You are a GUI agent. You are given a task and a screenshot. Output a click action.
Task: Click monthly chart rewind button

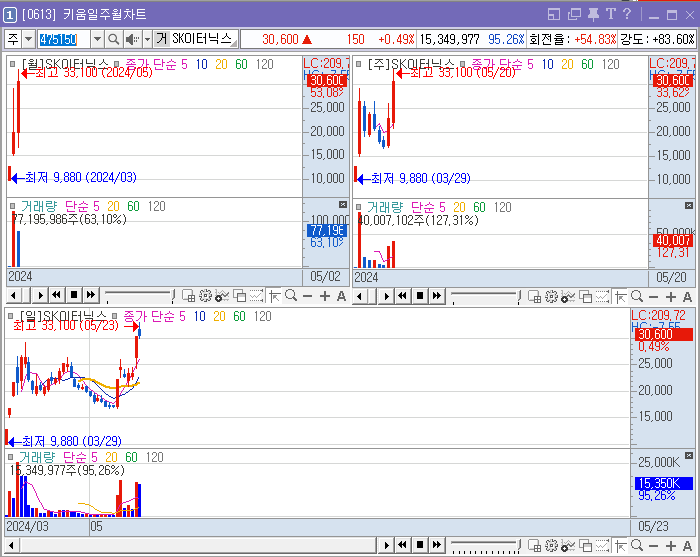click(57, 295)
